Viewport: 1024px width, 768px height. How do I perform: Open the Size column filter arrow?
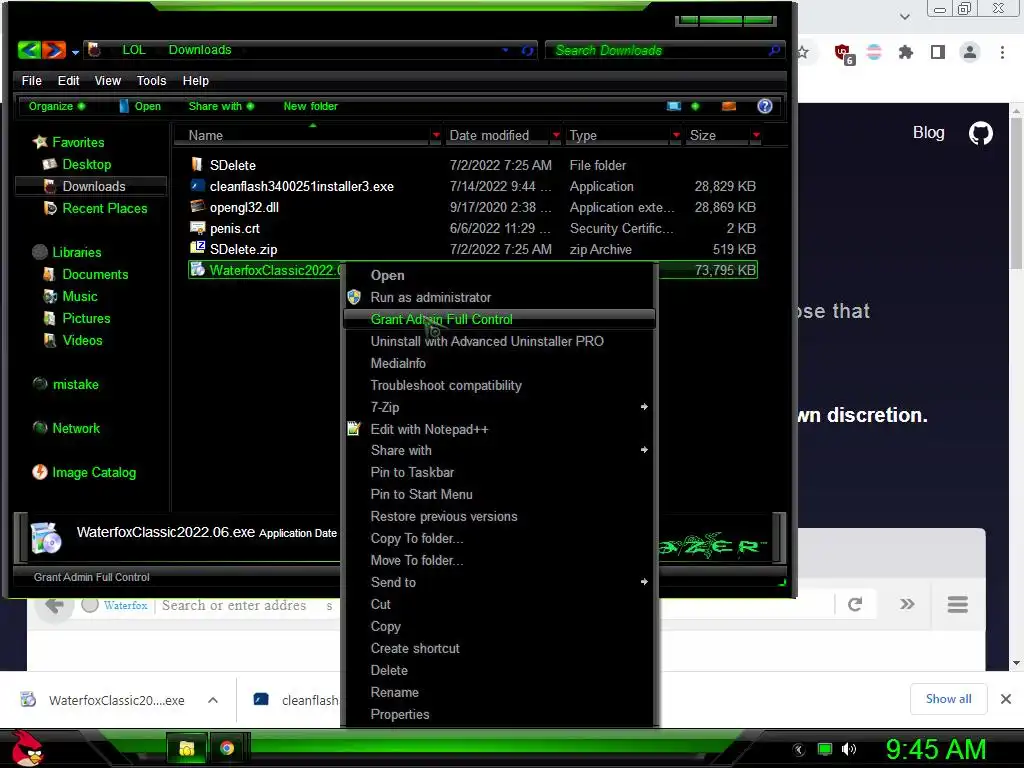(x=756, y=135)
